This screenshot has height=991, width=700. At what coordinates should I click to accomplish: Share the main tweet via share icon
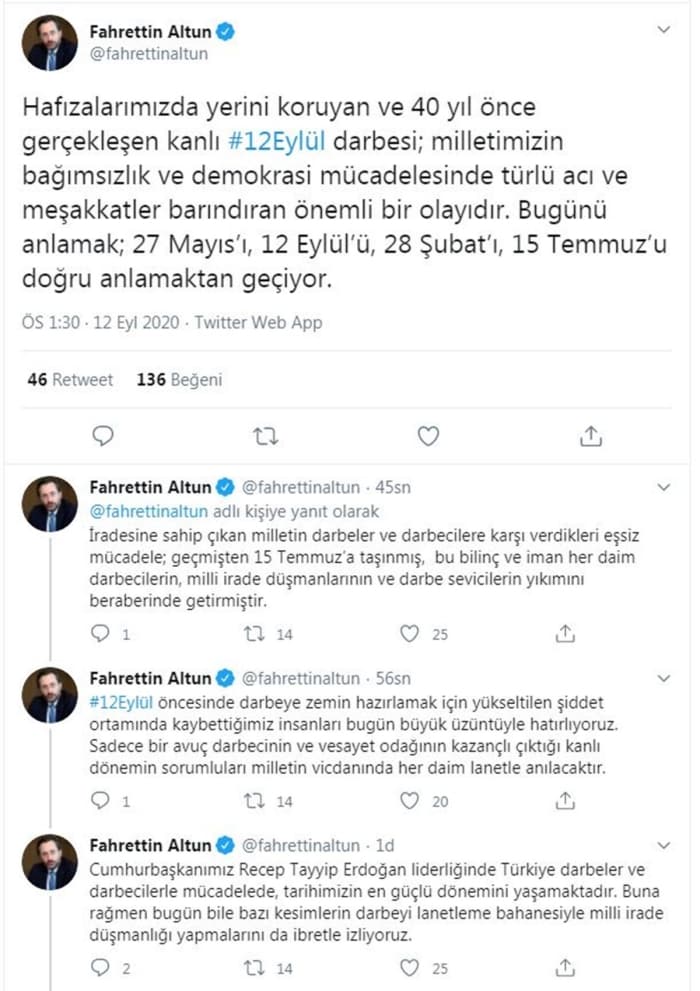(x=591, y=436)
